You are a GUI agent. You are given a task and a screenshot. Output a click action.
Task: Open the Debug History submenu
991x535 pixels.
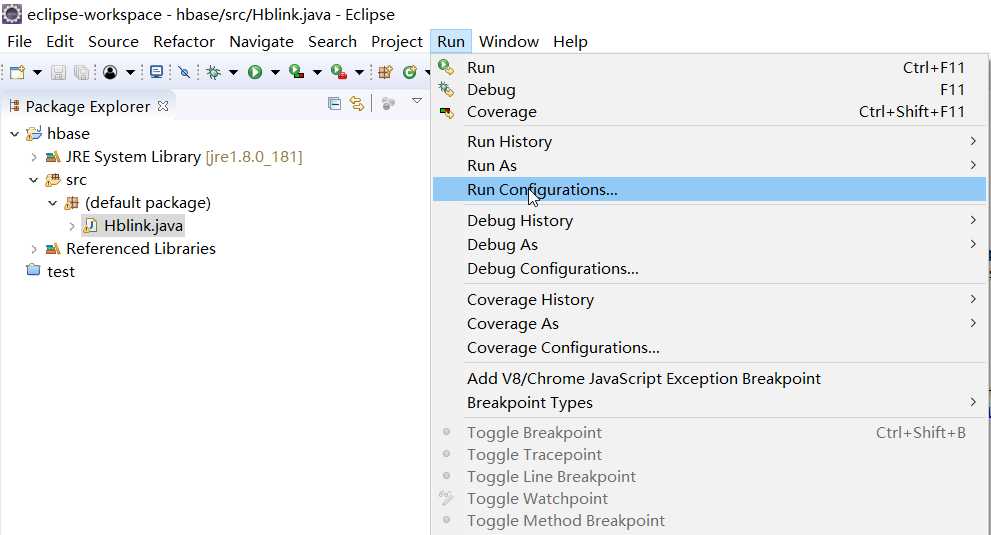(x=709, y=221)
